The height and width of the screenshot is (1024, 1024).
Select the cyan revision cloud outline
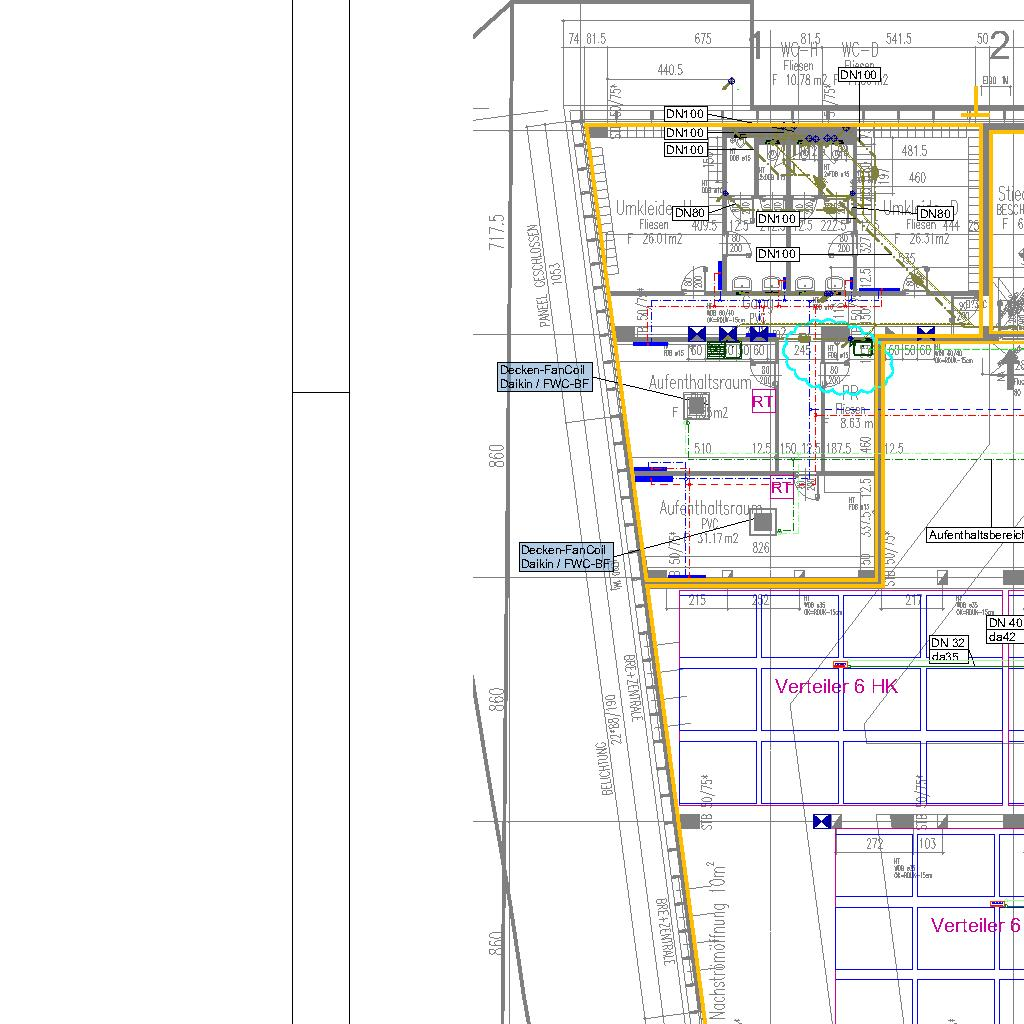pyautogui.click(x=838, y=357)
